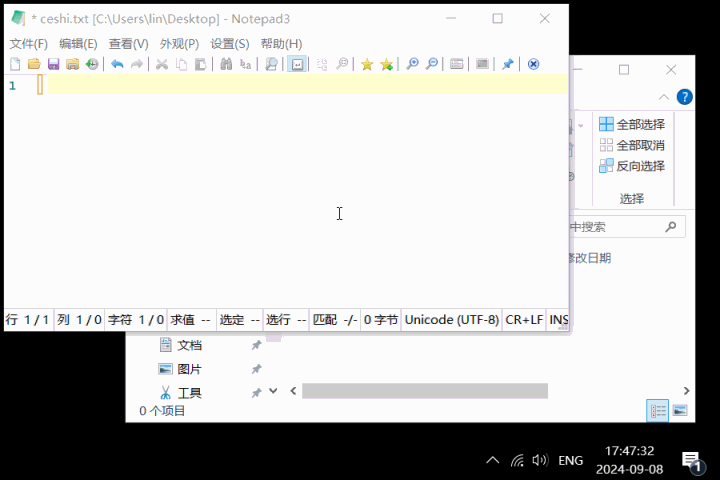Click the Zoom In magnifier icon
This screenshot has width=720, height=480.
[412, 64]
